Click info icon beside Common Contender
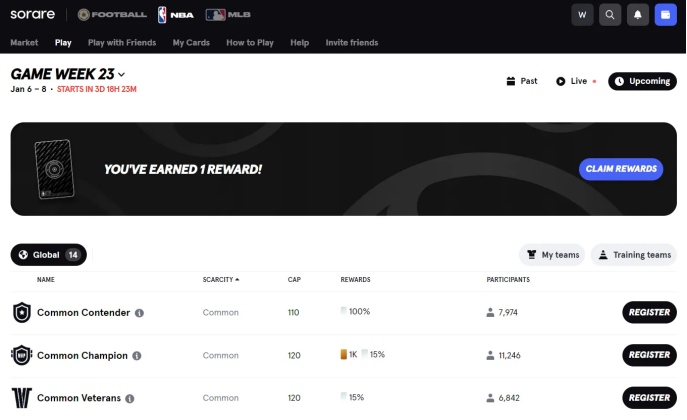 [x=139, y=313]
